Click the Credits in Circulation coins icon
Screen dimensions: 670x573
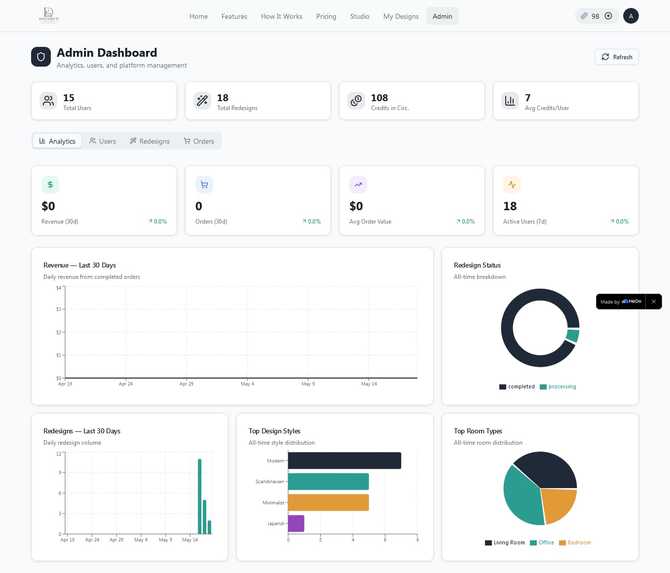(x=356, y=101)
